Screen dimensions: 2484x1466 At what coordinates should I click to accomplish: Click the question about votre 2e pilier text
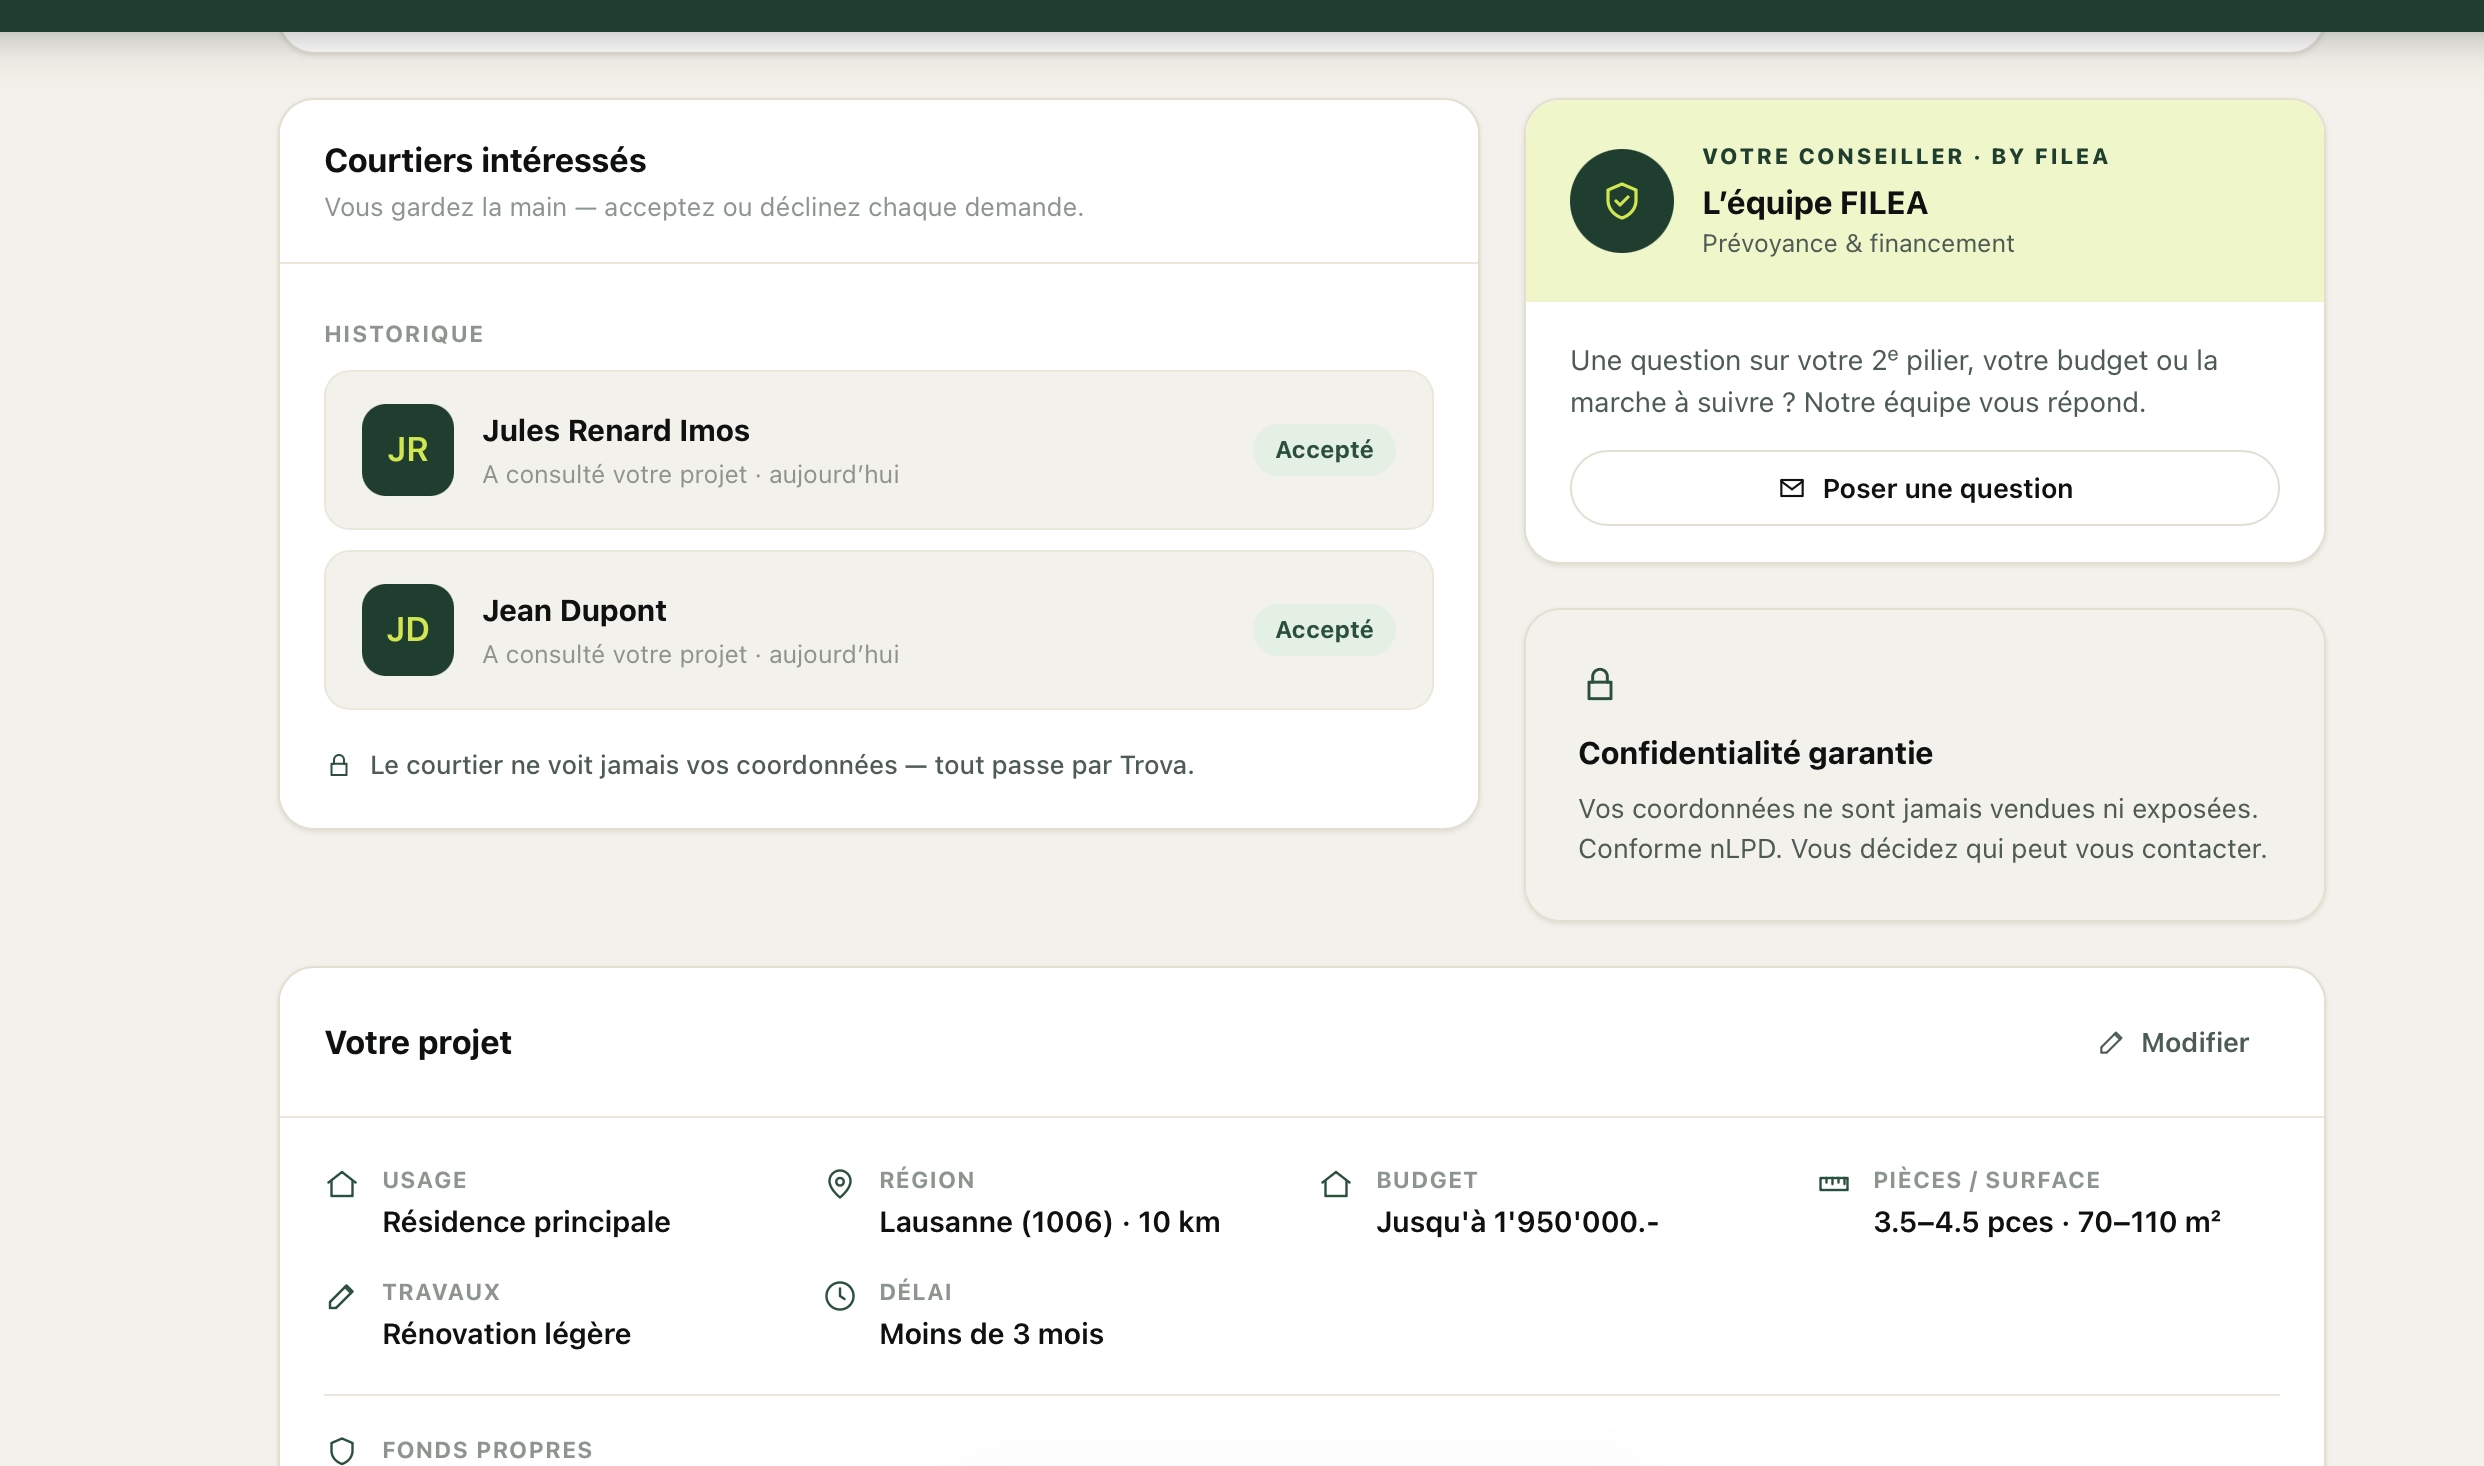1894,381
